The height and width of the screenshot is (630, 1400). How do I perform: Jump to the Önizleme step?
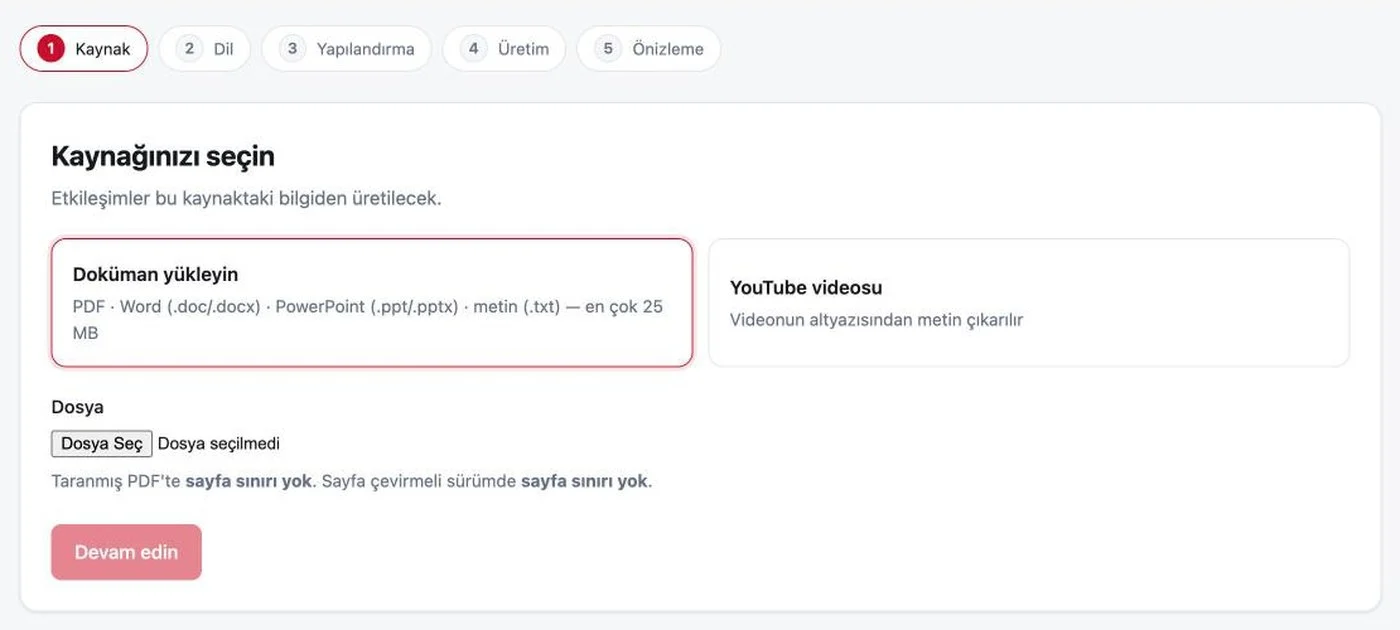click(649, 49)
